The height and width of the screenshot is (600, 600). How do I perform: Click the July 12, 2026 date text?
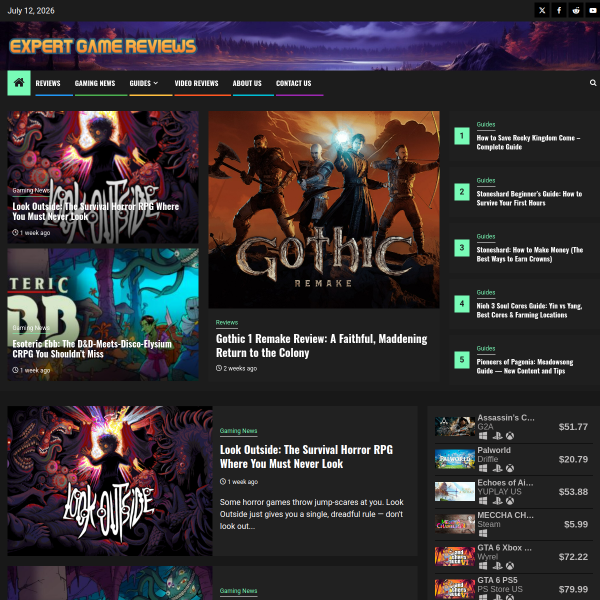pos(31,11)
